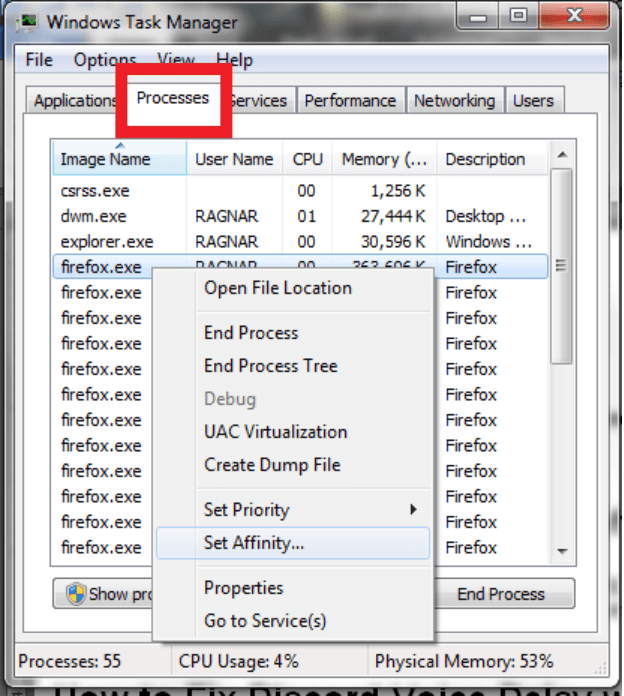Choose Open File Location from context menu
This screenshot has height=696, width=624.
tap(293, 288)
